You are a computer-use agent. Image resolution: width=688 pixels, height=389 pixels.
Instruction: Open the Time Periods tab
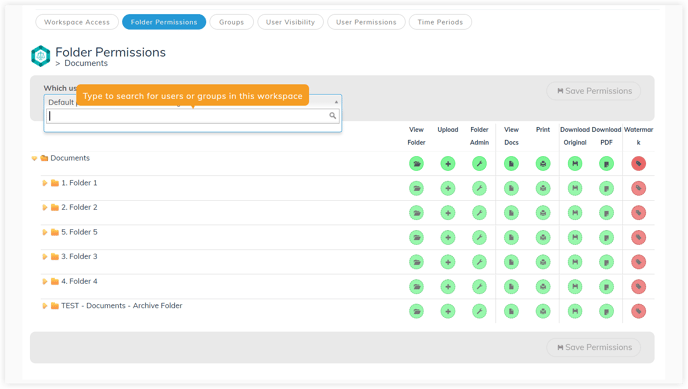coord(440,22)
